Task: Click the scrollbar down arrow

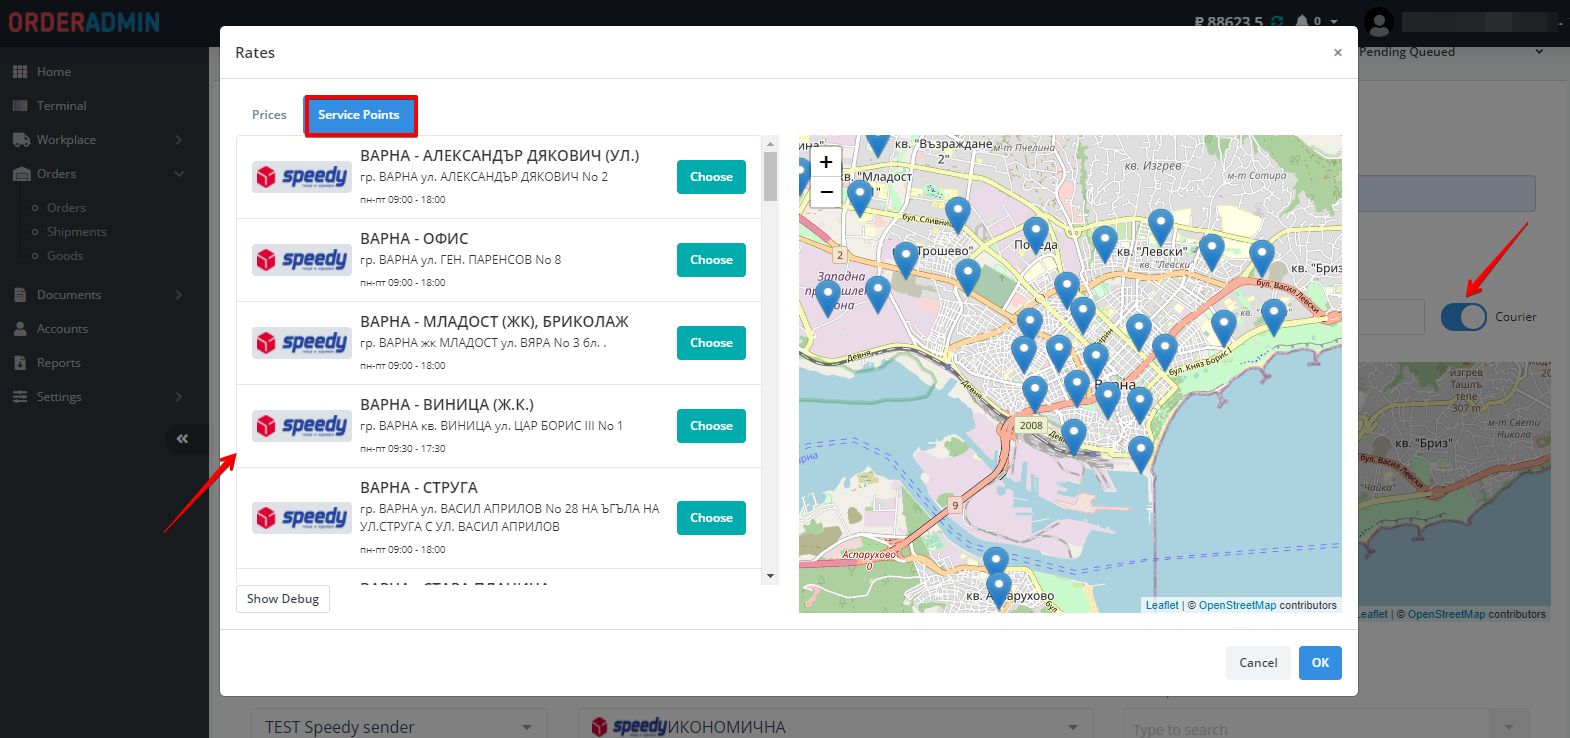Action: coord(770,576)
